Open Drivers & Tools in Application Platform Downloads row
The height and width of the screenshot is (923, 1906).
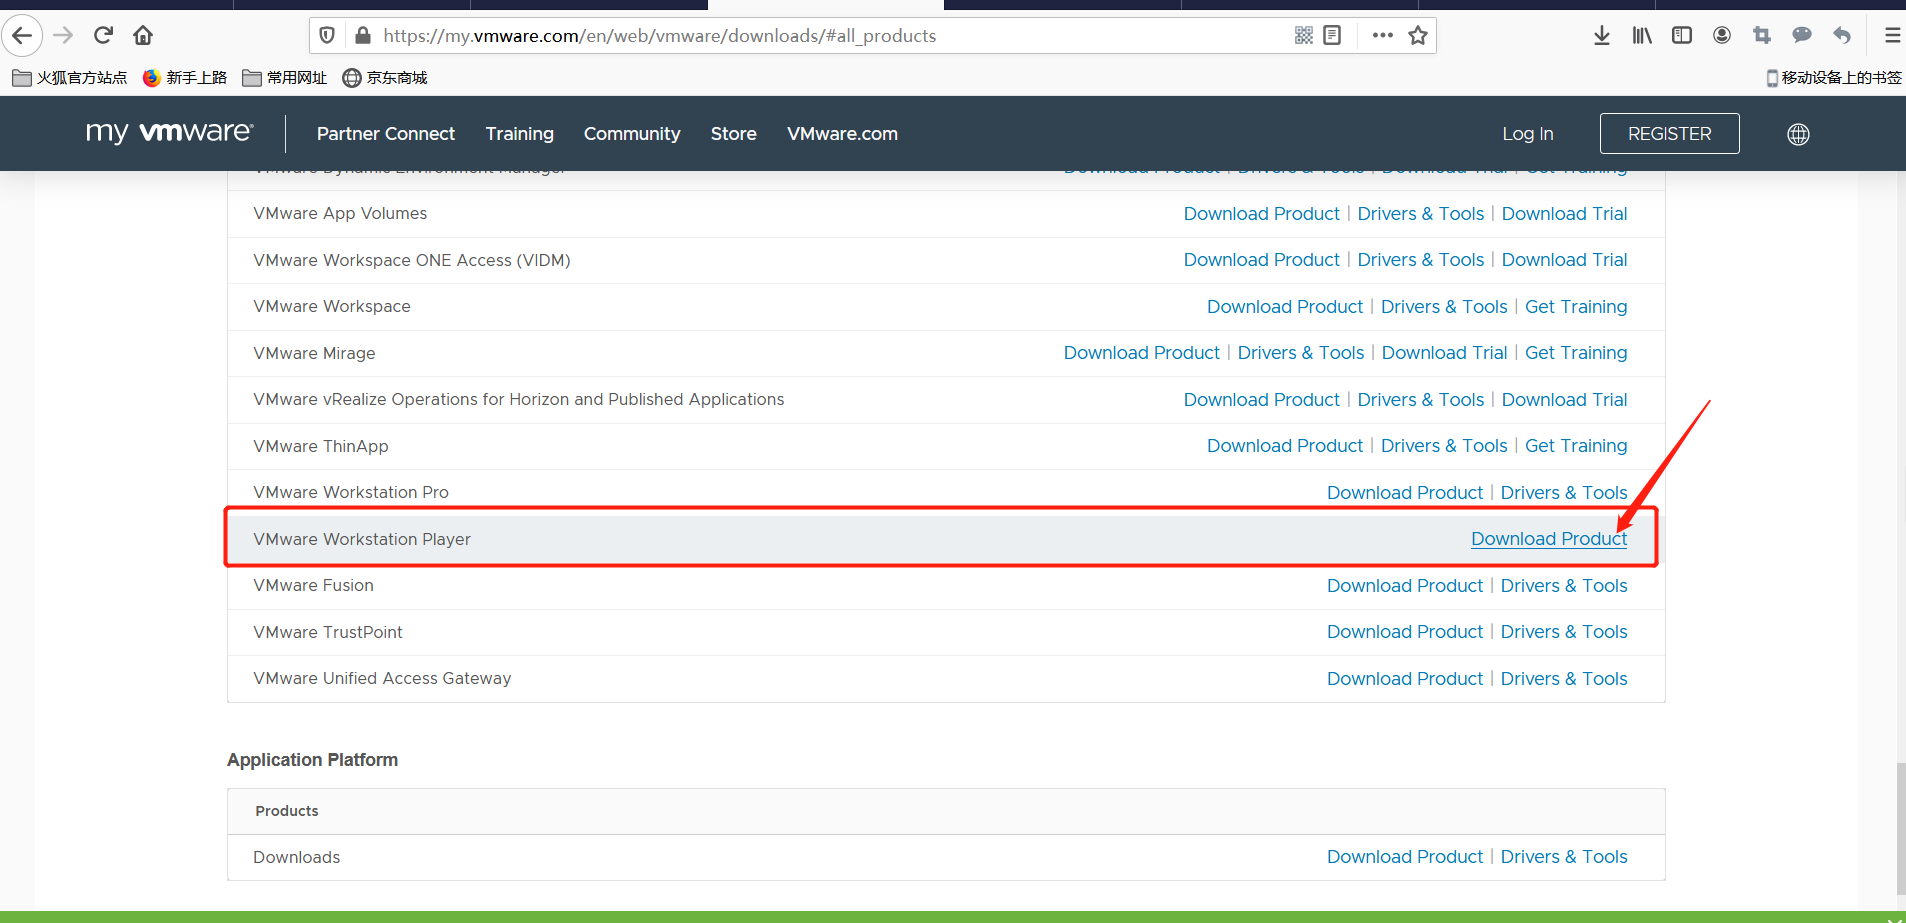[1564, 857]
